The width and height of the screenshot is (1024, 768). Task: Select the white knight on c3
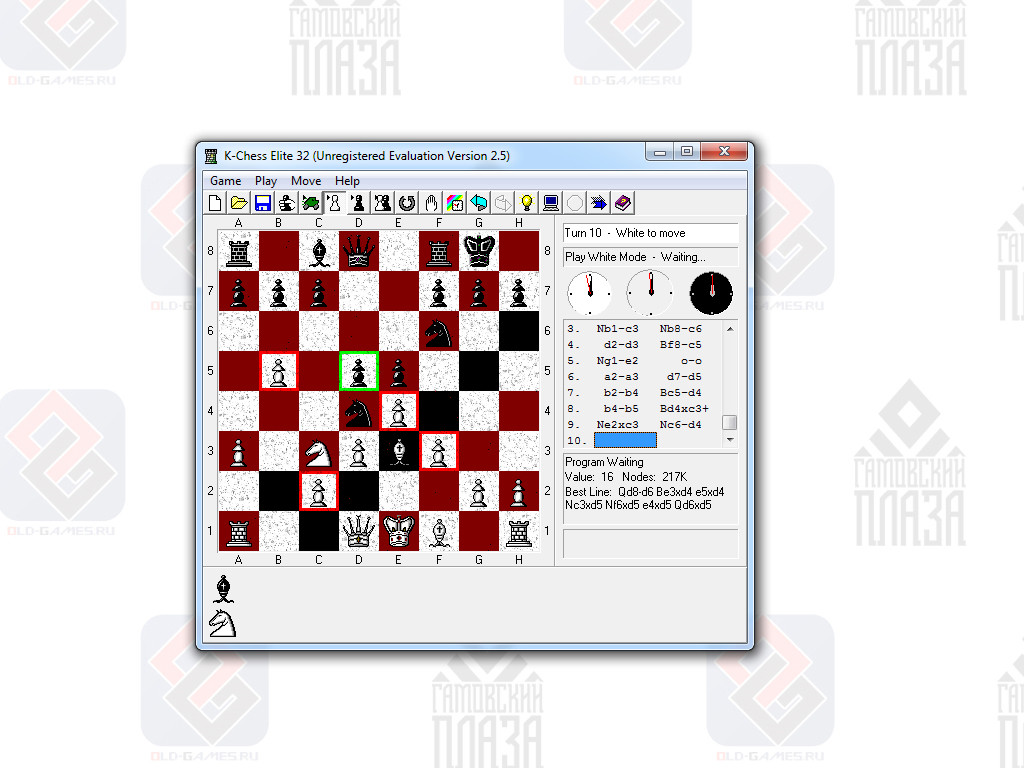[319, 451]
